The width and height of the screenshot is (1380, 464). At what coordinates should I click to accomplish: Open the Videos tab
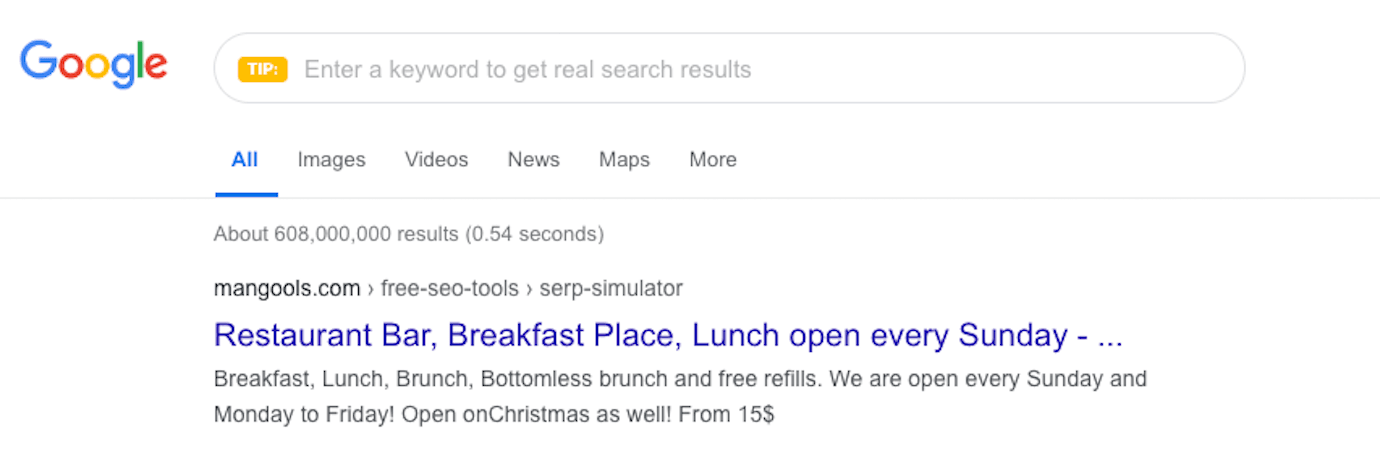436,160
